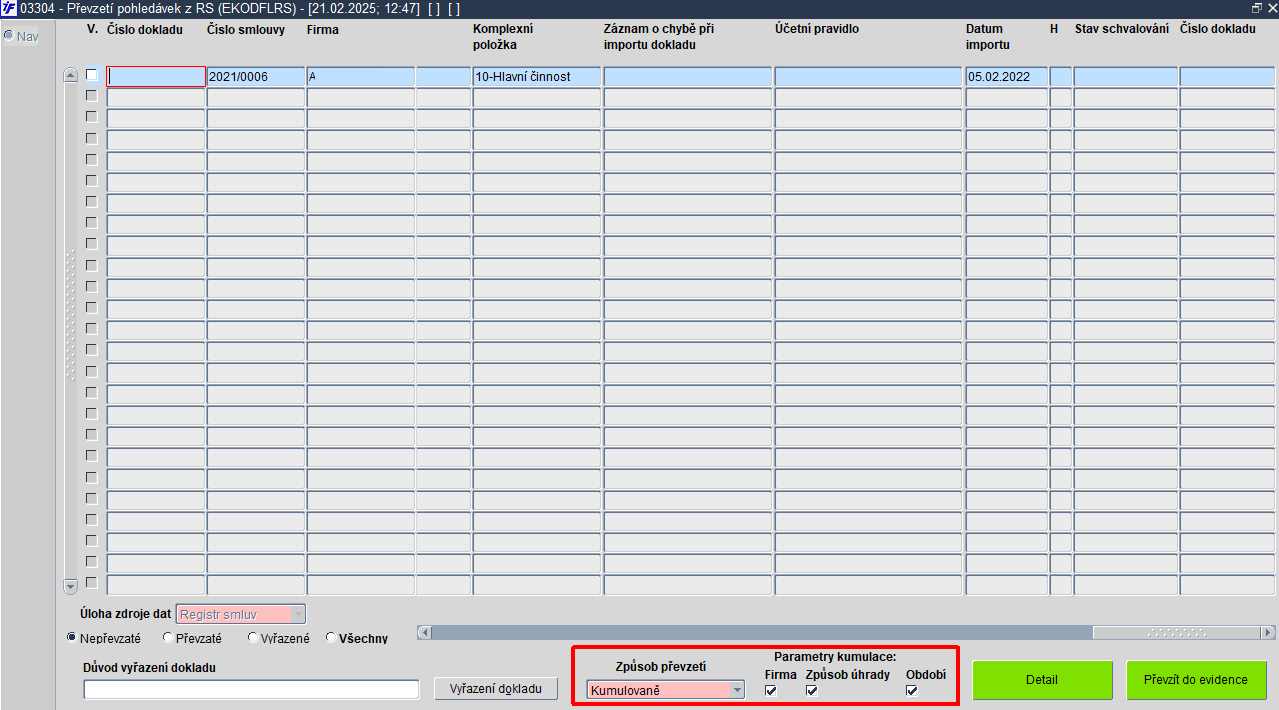Click the Firma cell containing A
The height and width of the screenshot is (710, 1279).
361,77
